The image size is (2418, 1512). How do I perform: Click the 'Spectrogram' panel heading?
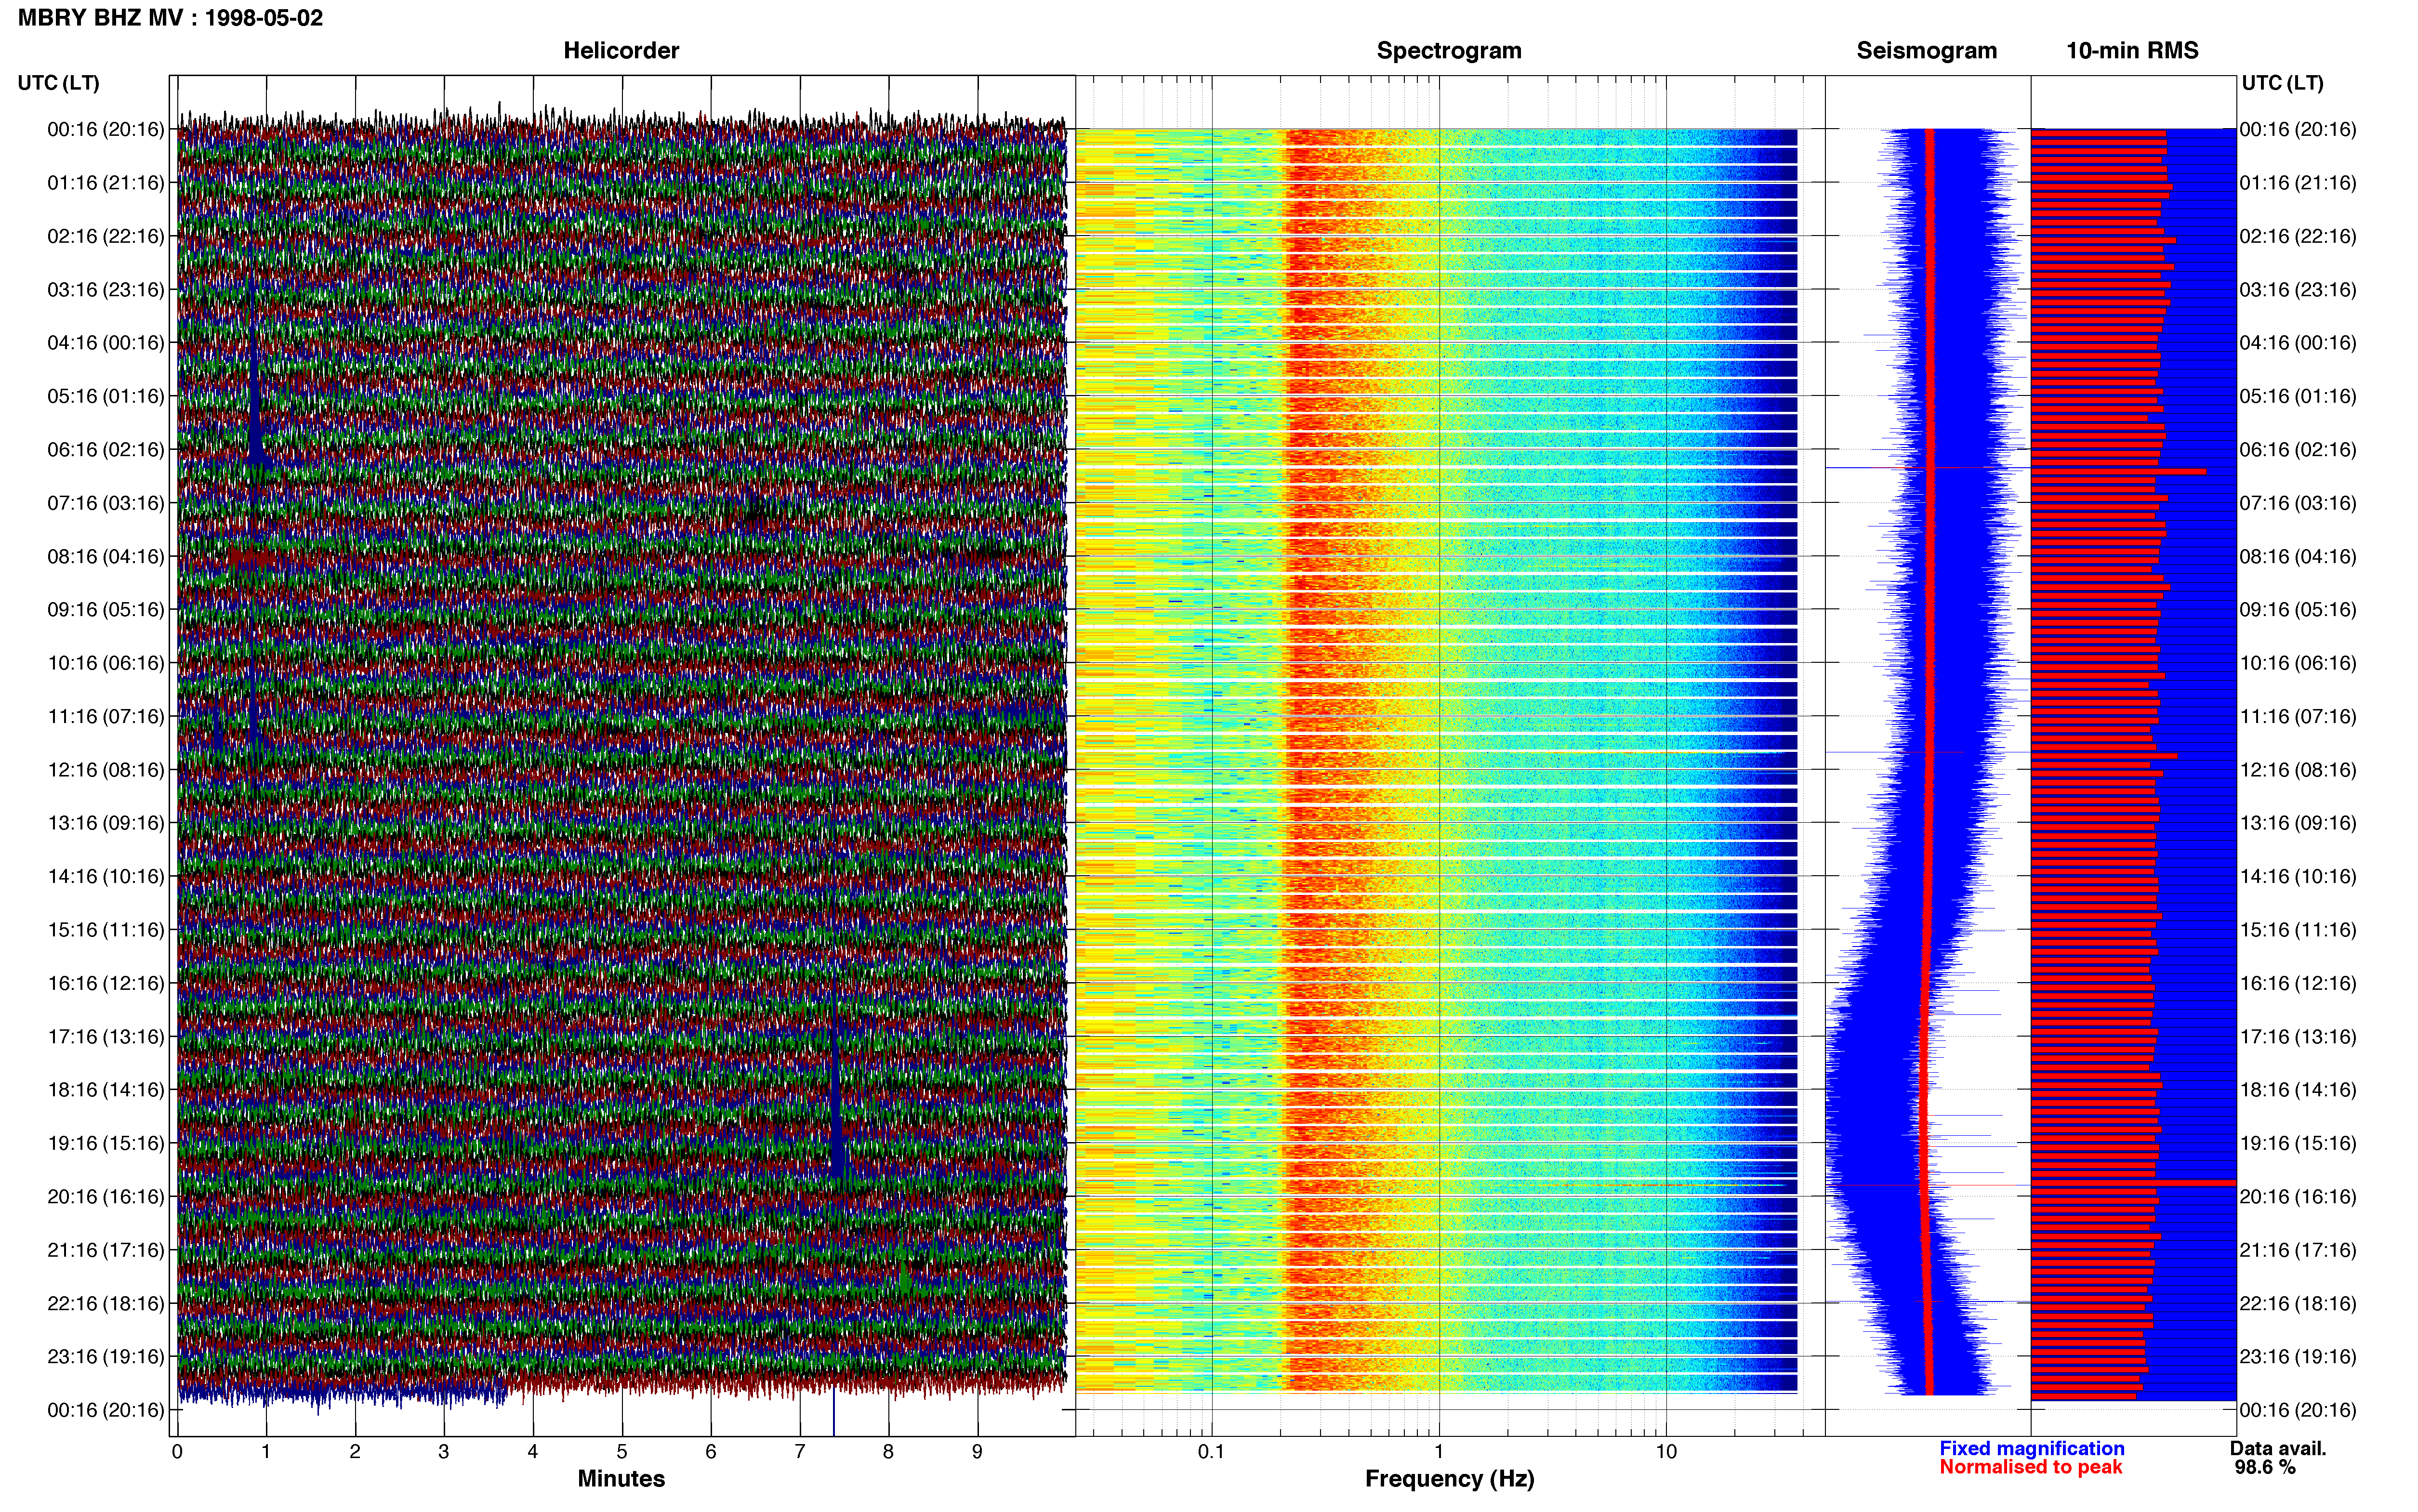click(1449, 50)
